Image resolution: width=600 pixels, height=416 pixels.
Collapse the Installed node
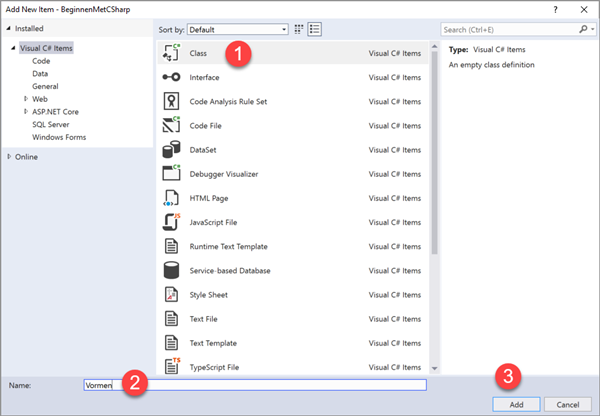click(8, 28)
